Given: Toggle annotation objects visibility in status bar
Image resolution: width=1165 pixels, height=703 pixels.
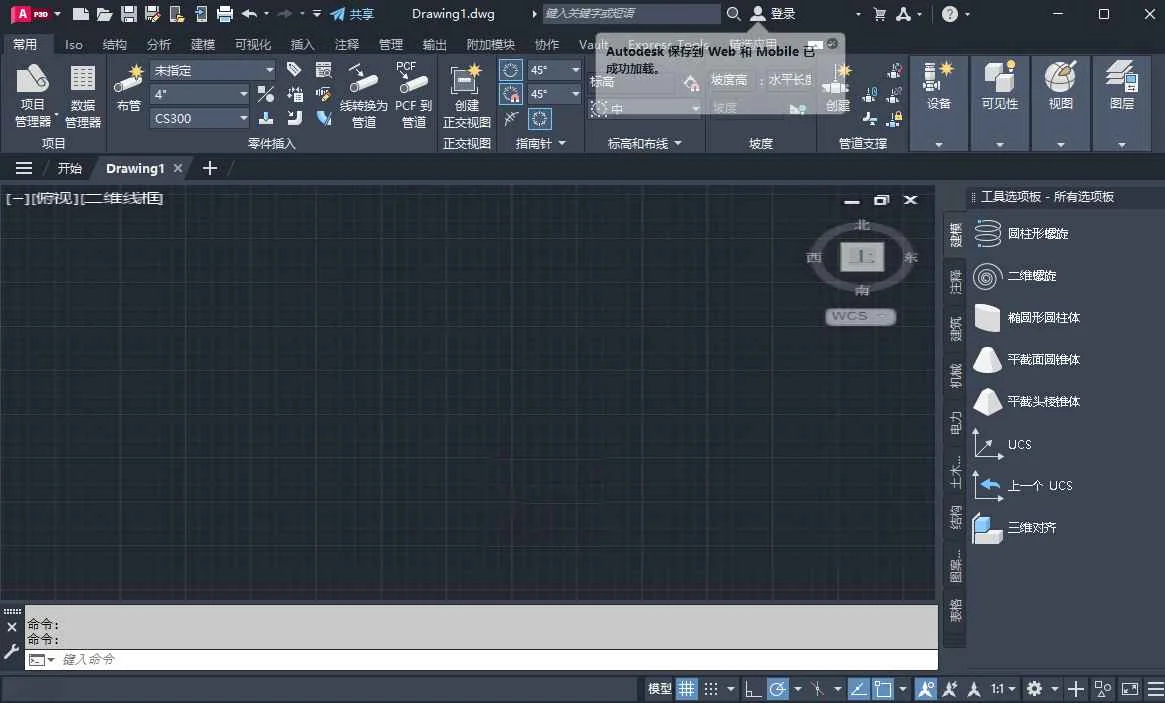Looking at the screenshot, I should point(926,689).
